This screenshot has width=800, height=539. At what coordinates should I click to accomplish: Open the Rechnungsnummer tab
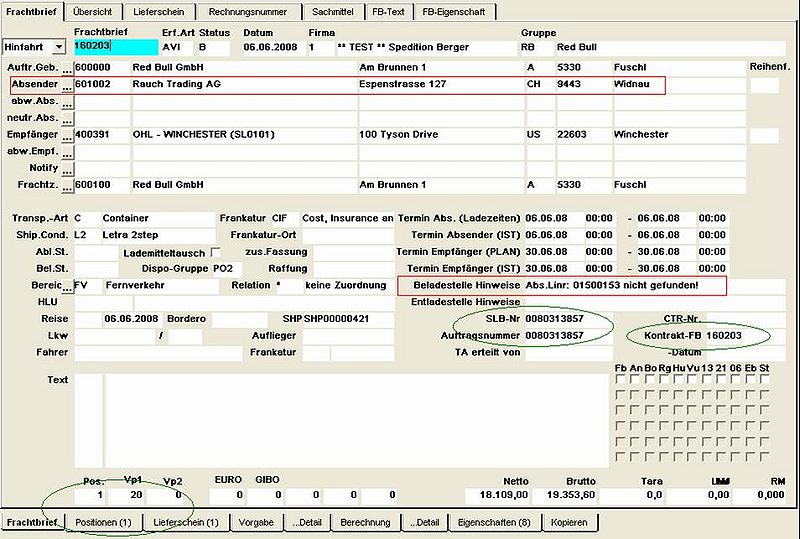[248, 12]
